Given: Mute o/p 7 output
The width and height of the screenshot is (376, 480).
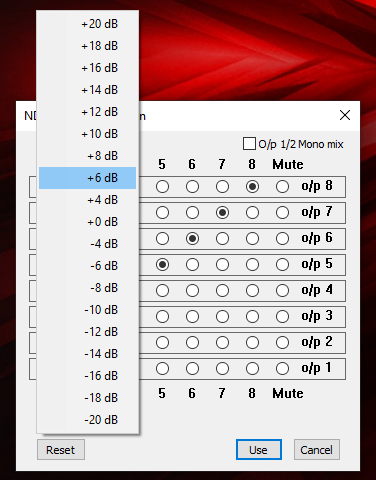Looking at the screenshot, I should 282,213.
